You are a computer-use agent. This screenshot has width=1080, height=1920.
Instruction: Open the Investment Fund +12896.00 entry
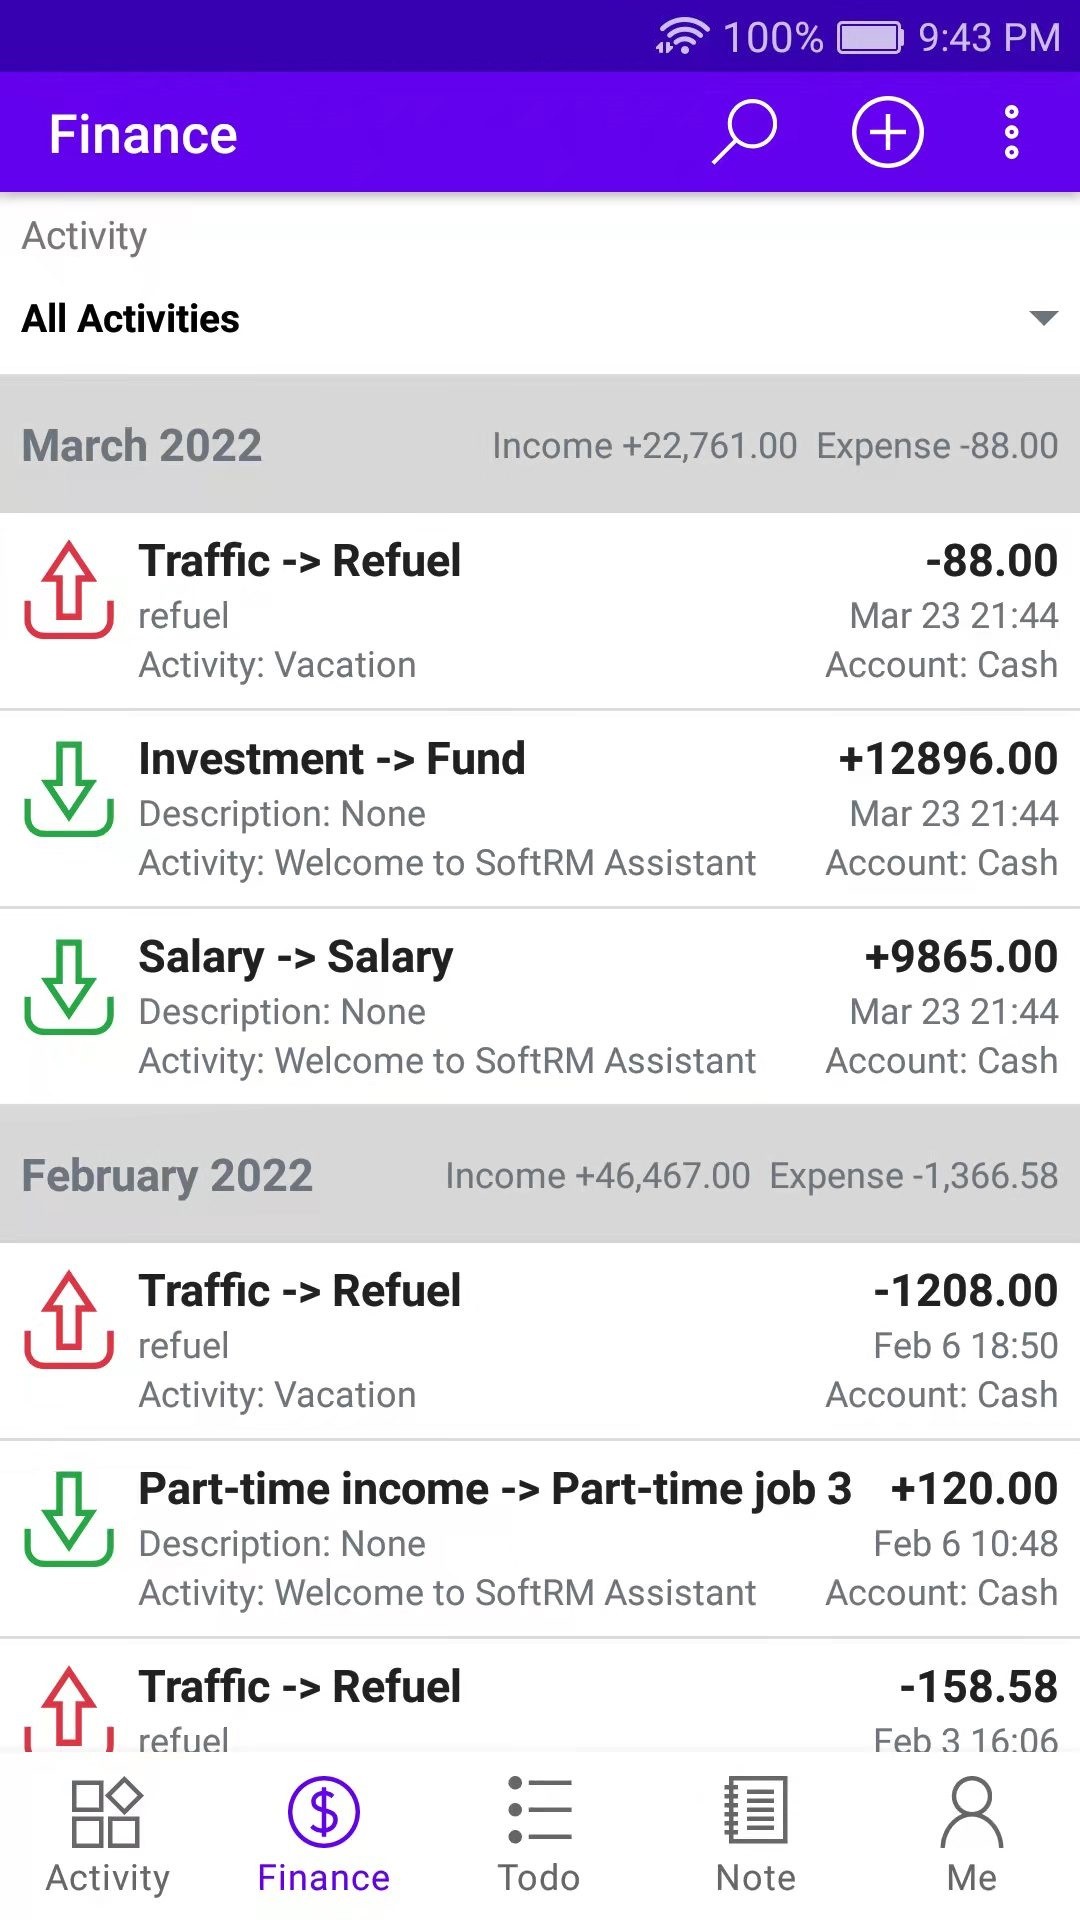pos(540,809)
